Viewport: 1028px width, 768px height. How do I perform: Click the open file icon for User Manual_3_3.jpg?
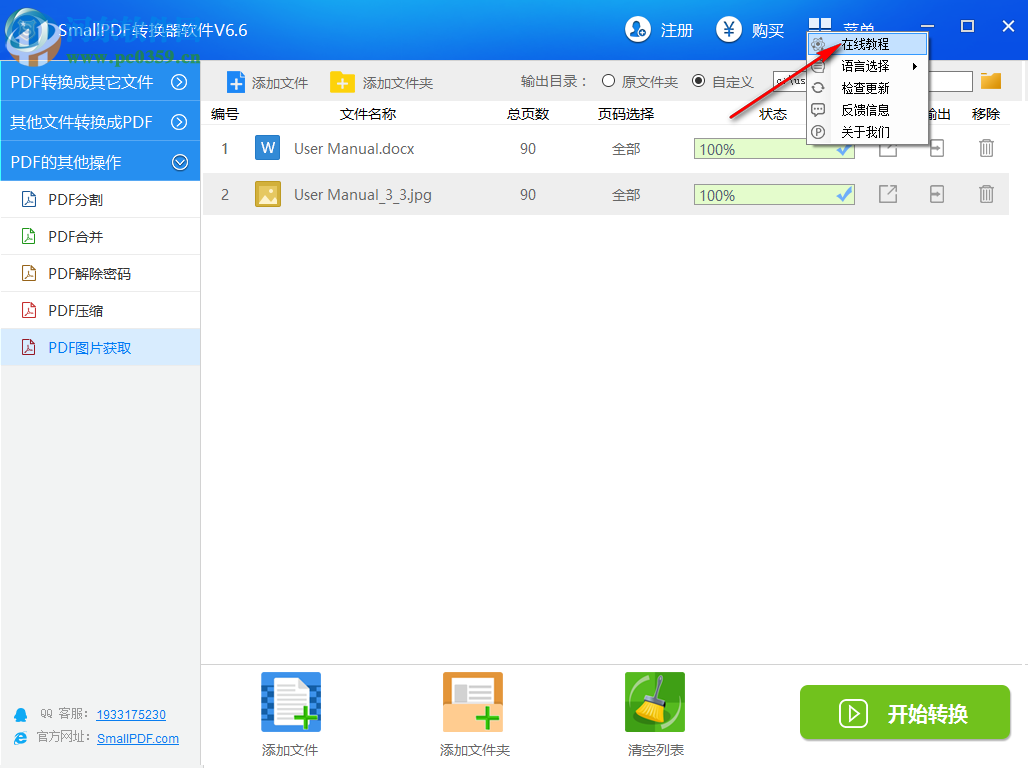(887, 194)
